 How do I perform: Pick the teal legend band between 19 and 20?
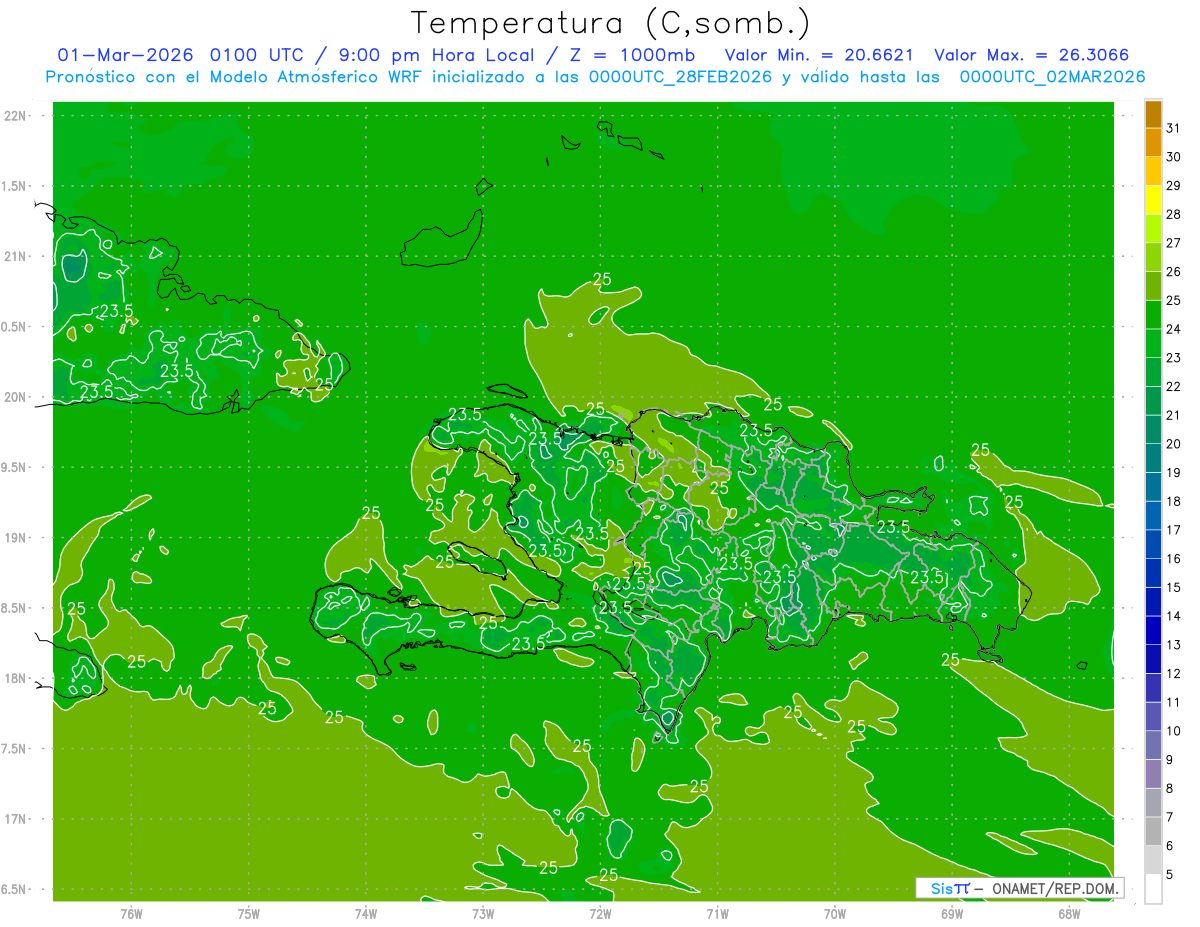pyautogui.click(x=1153, y=458)
